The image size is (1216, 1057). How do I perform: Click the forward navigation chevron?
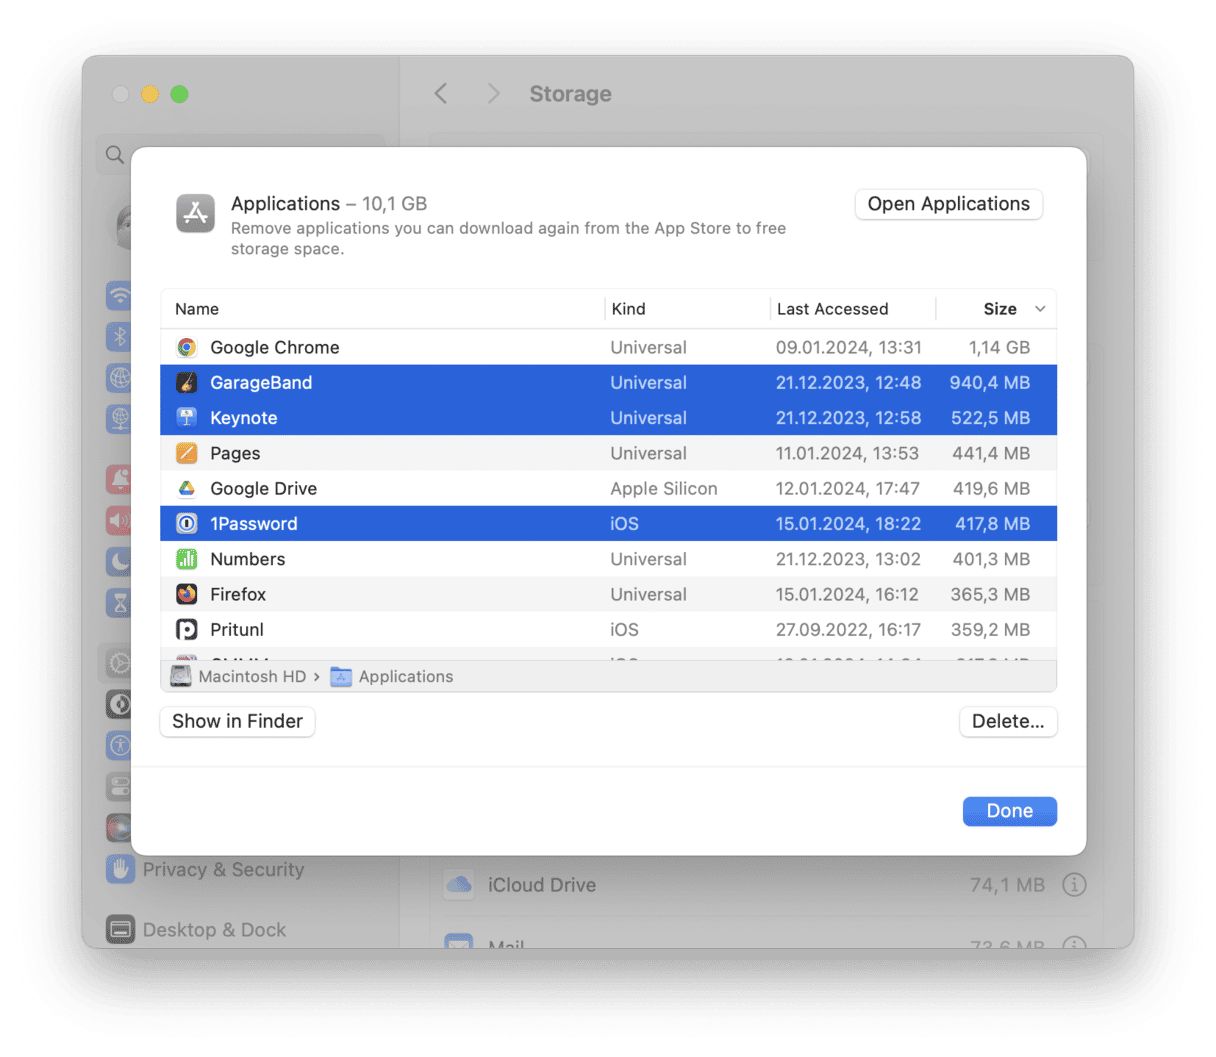click(493, 93)
